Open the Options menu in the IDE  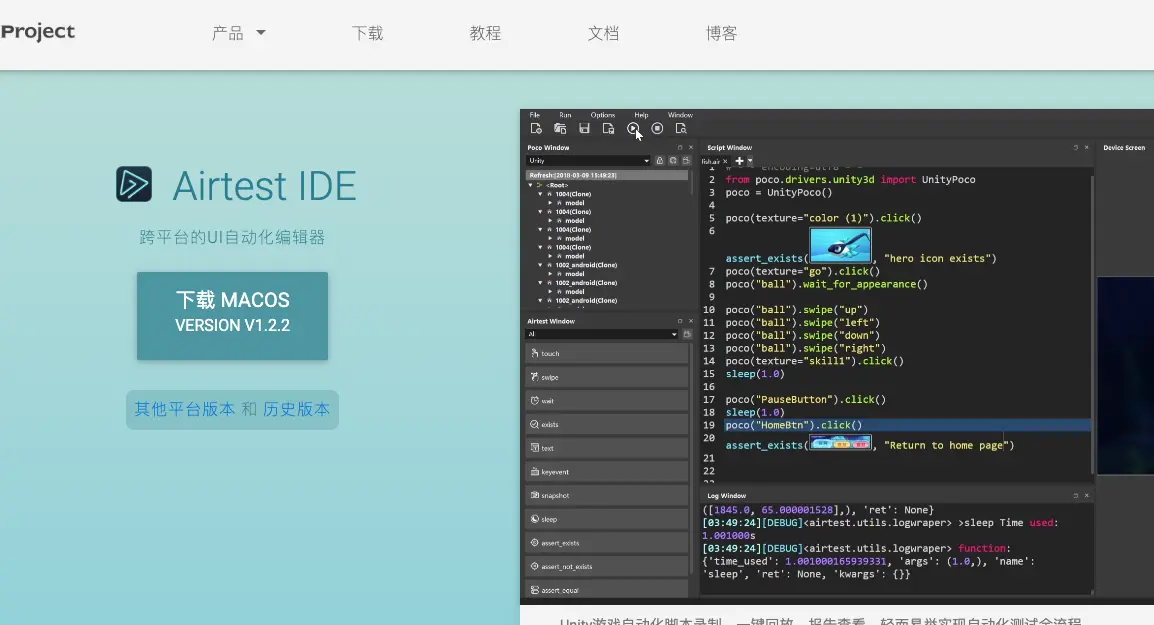point(603,115)
